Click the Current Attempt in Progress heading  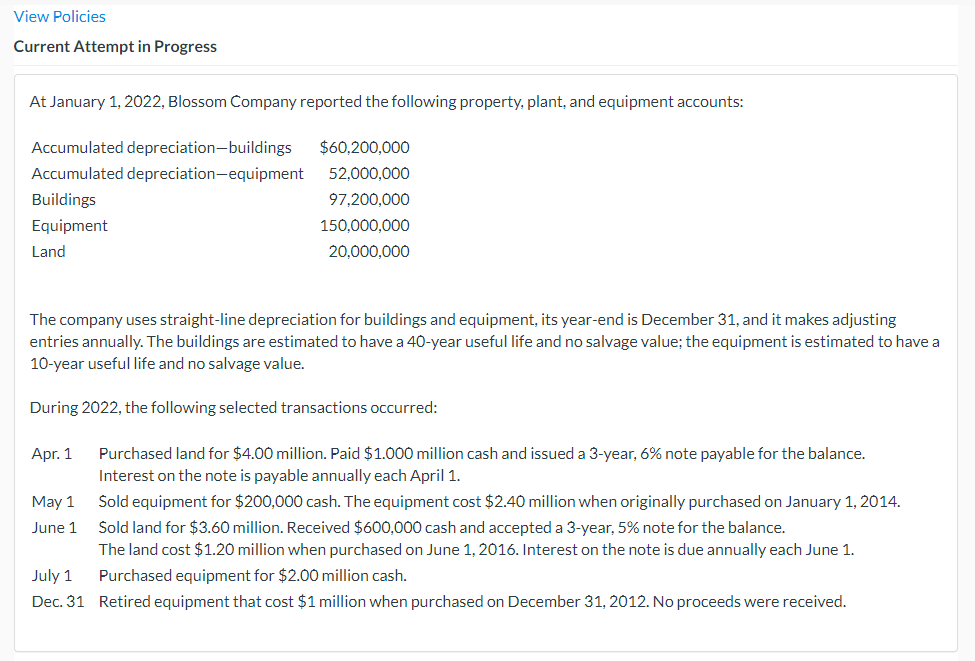click(114, 46)
